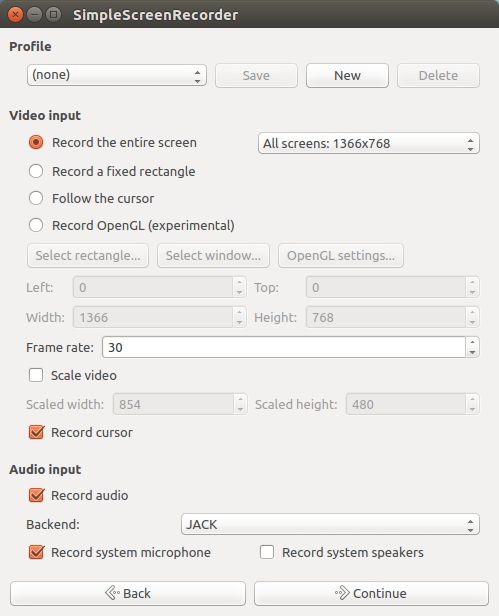
Task: Decrease frame rate with down arrow
Action: (x=472, y=352)
